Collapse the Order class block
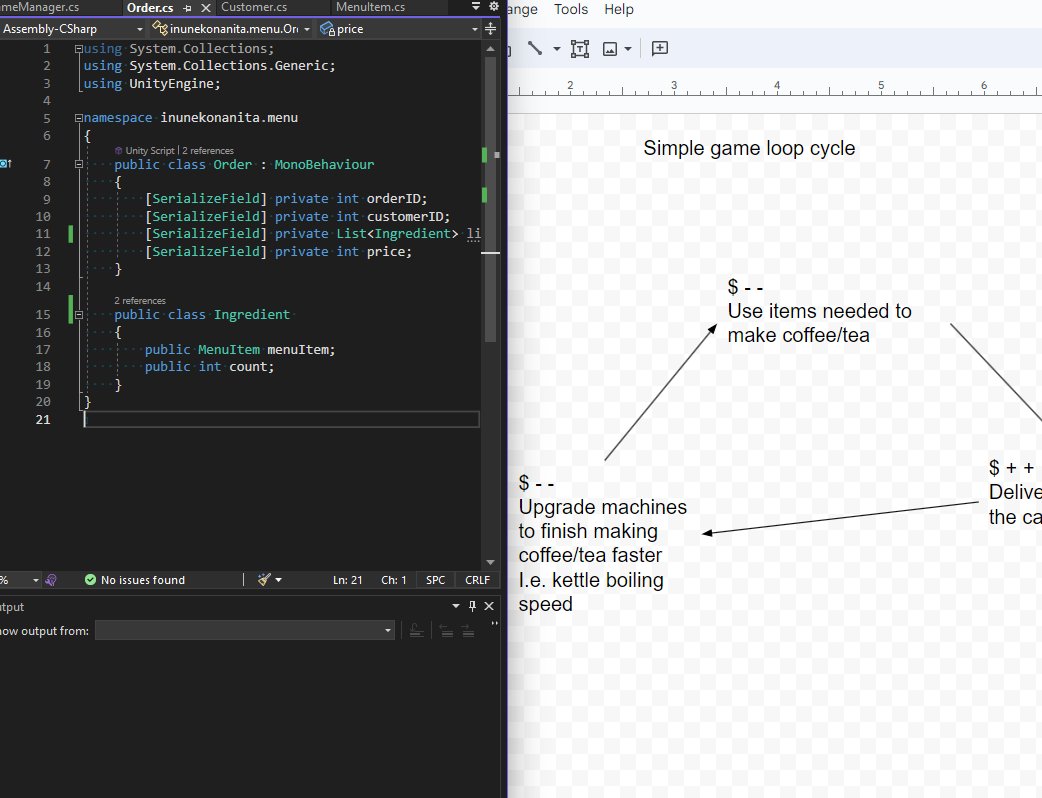The width and height of the screenshot is (1042, 798). 78,164
